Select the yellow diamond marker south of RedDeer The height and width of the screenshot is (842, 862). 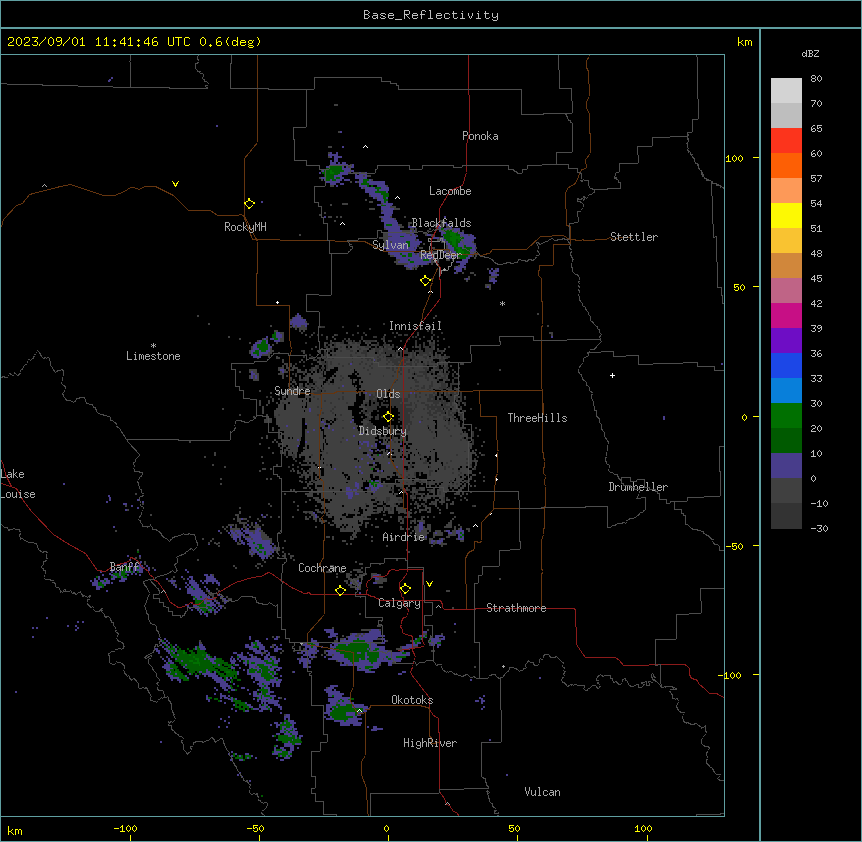click(425, 281)
